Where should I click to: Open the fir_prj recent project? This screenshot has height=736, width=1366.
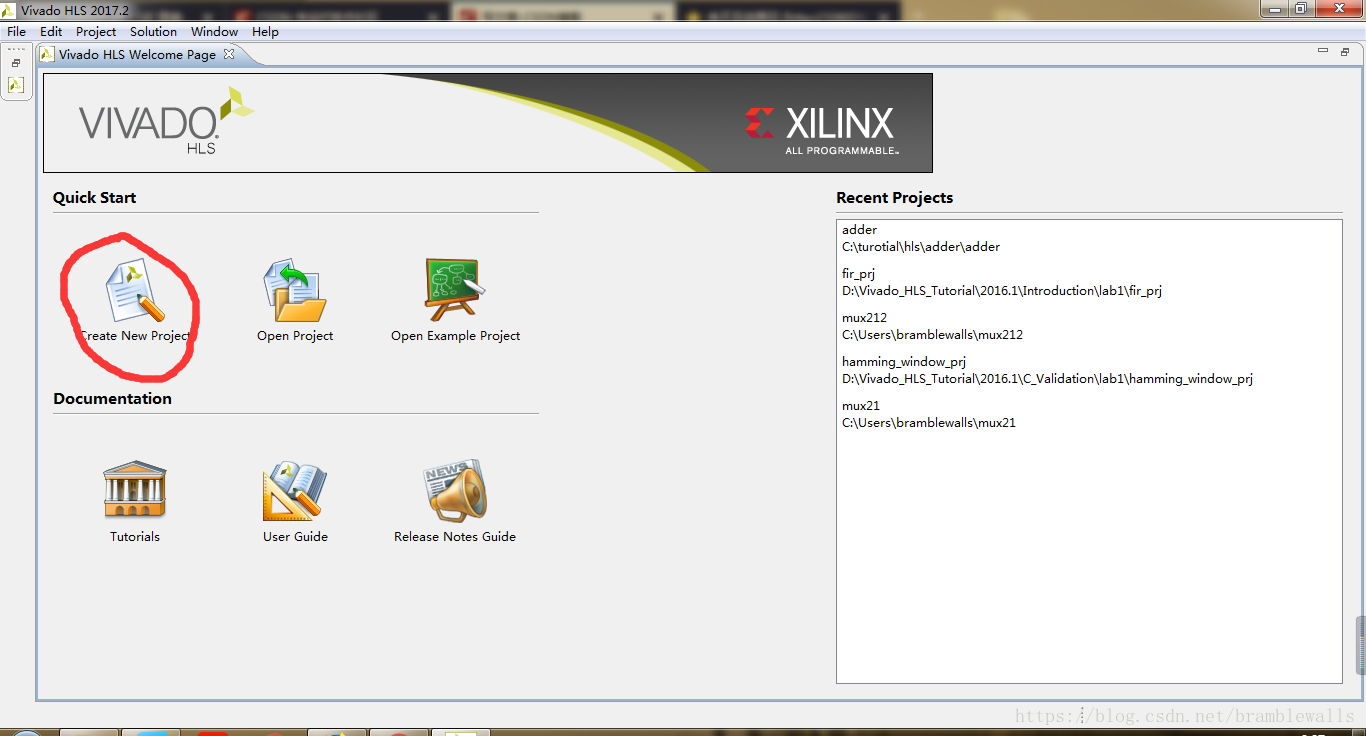click(x=862, y=273)
